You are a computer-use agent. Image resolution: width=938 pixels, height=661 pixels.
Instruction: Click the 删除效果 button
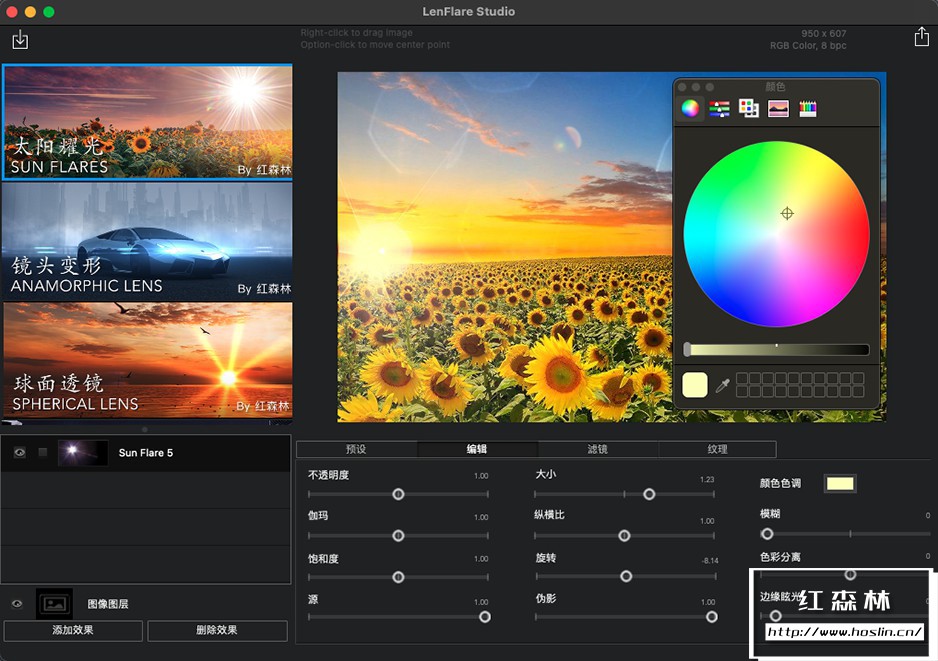[x=217, y=630]
